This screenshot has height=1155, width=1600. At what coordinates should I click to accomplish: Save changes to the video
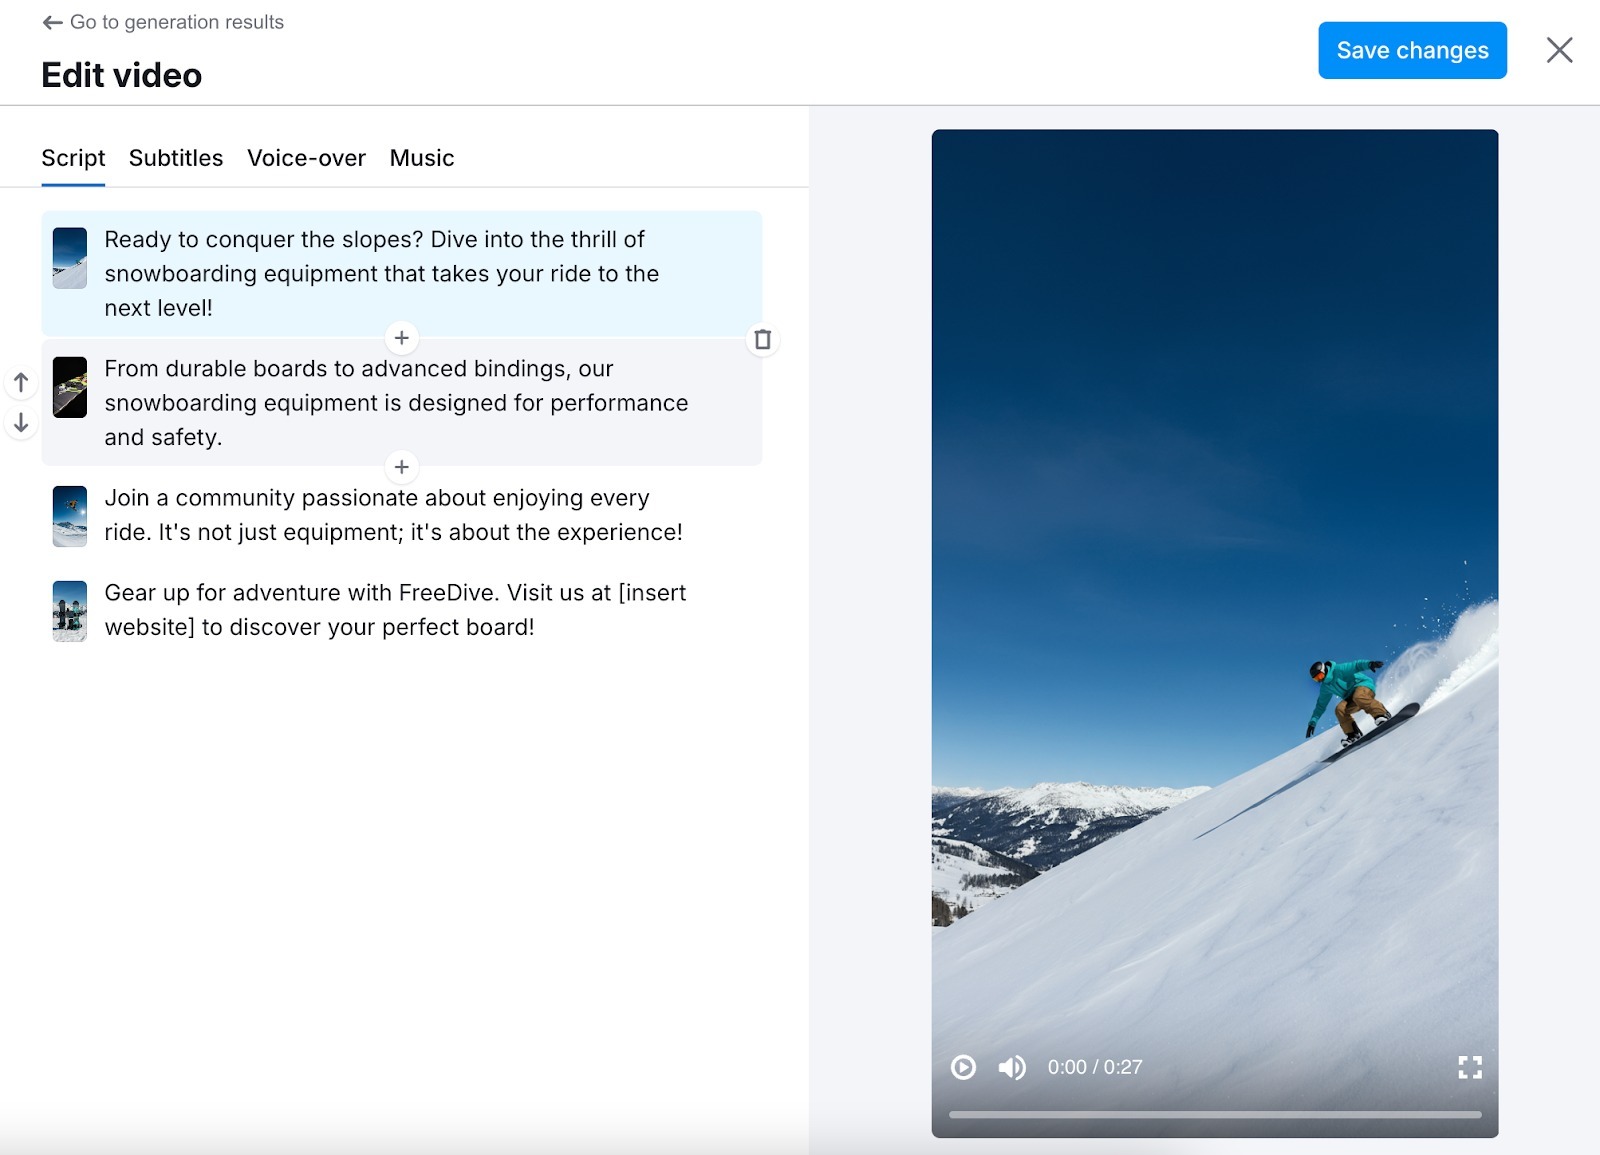click(x=1412, y=50)
